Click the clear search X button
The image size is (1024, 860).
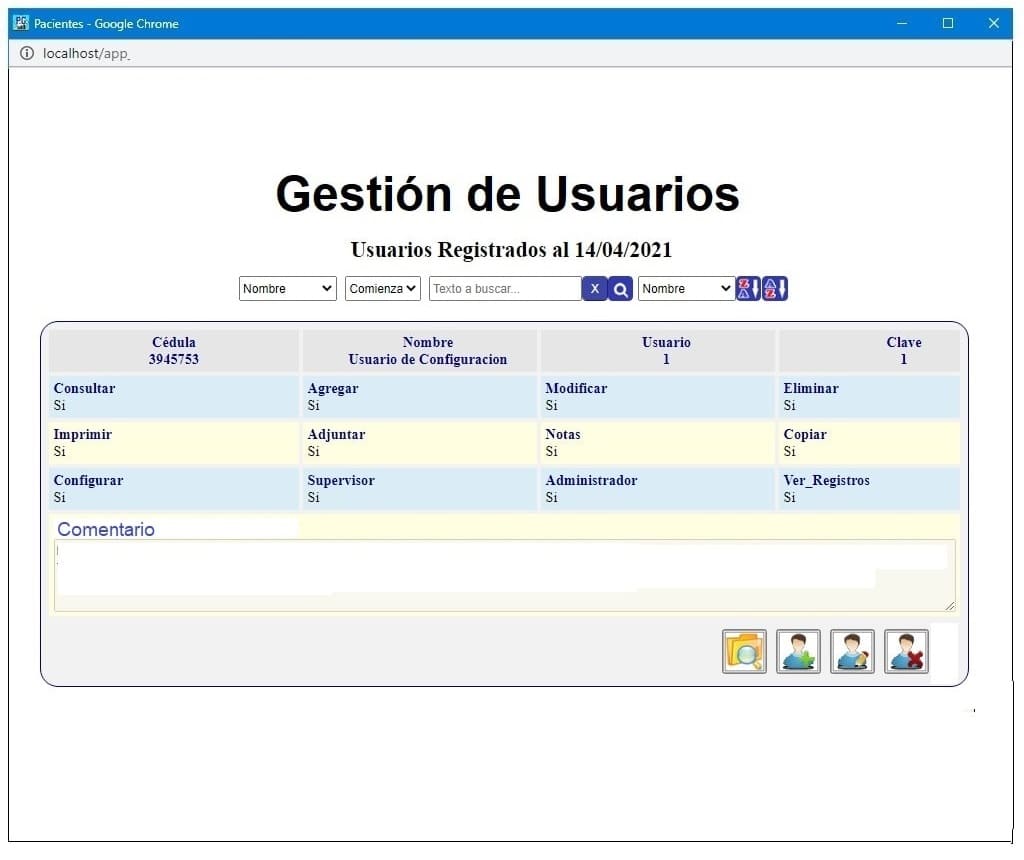pos(594,289)
